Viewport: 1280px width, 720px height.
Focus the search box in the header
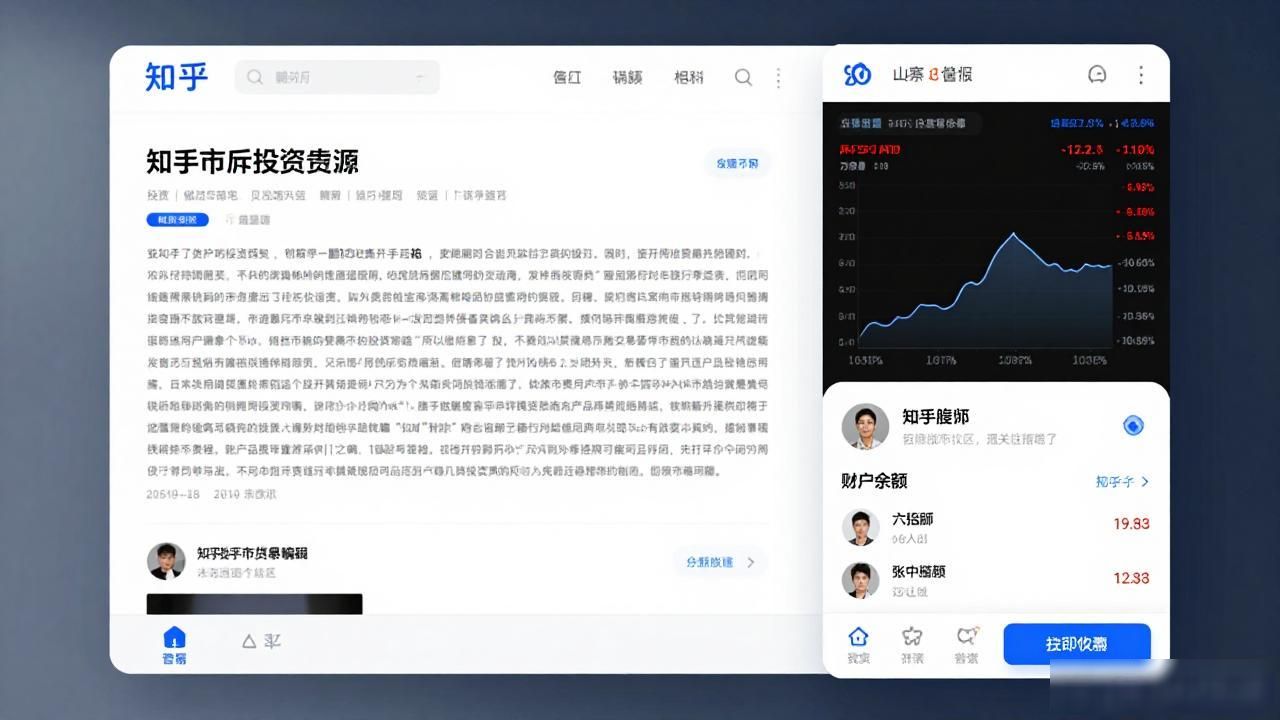337,77
